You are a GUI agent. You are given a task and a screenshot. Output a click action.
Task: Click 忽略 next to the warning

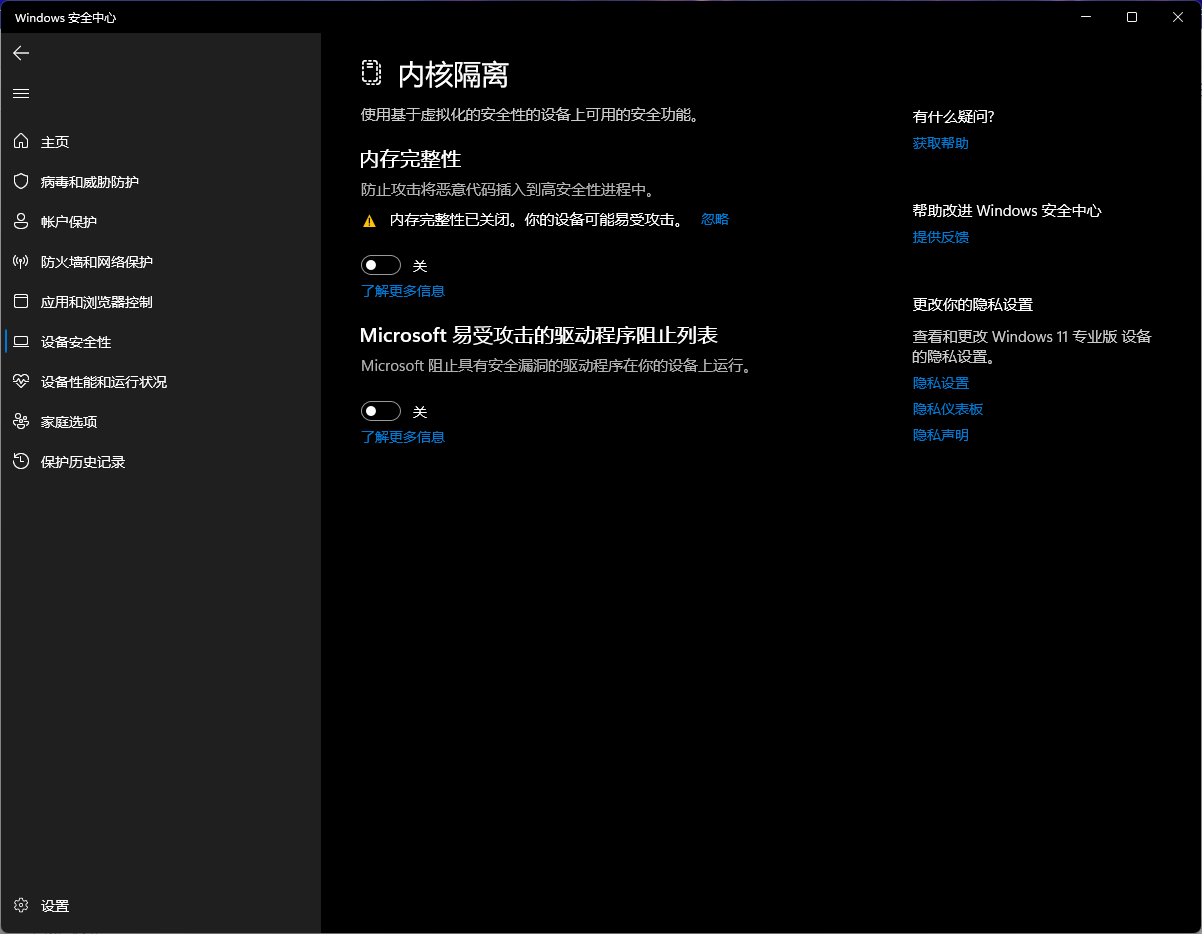(715, 219)
